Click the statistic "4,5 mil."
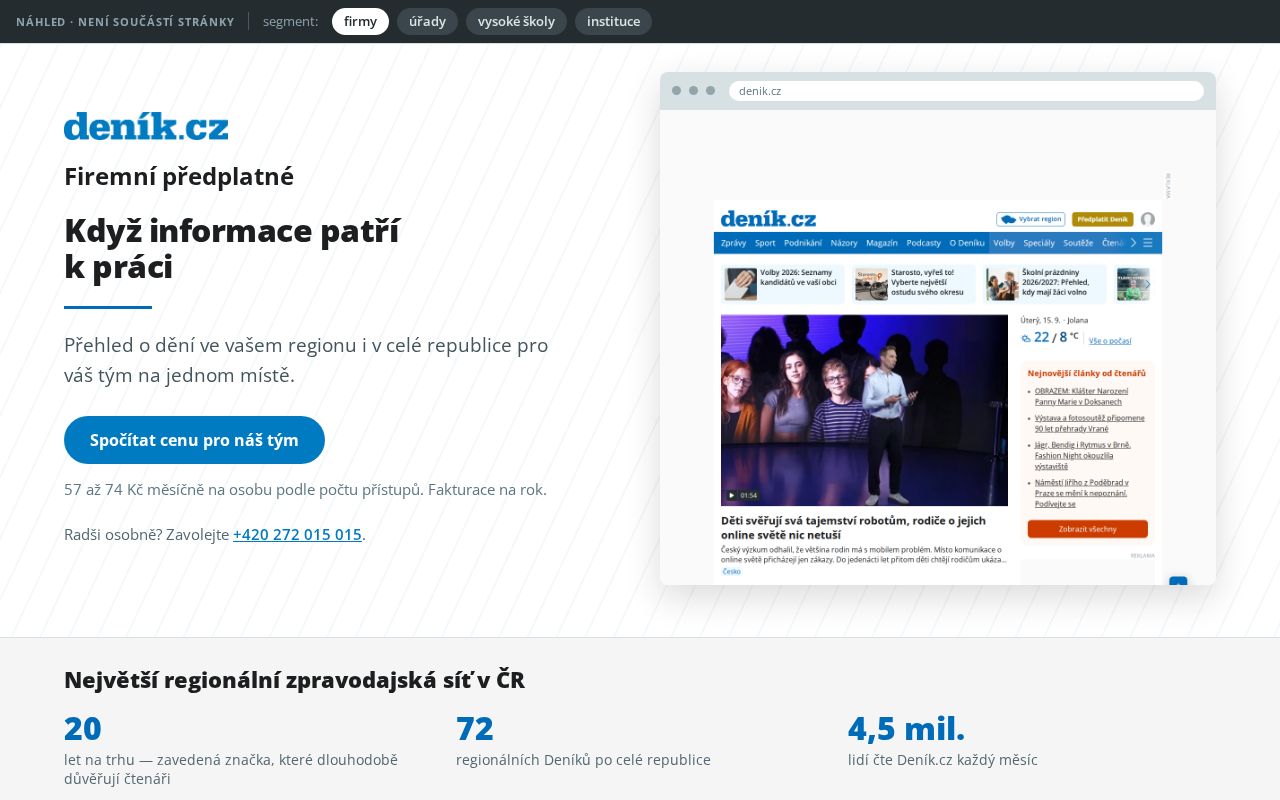The height and width of the screenshot is (800, 1280). click(x=906, y=729)
